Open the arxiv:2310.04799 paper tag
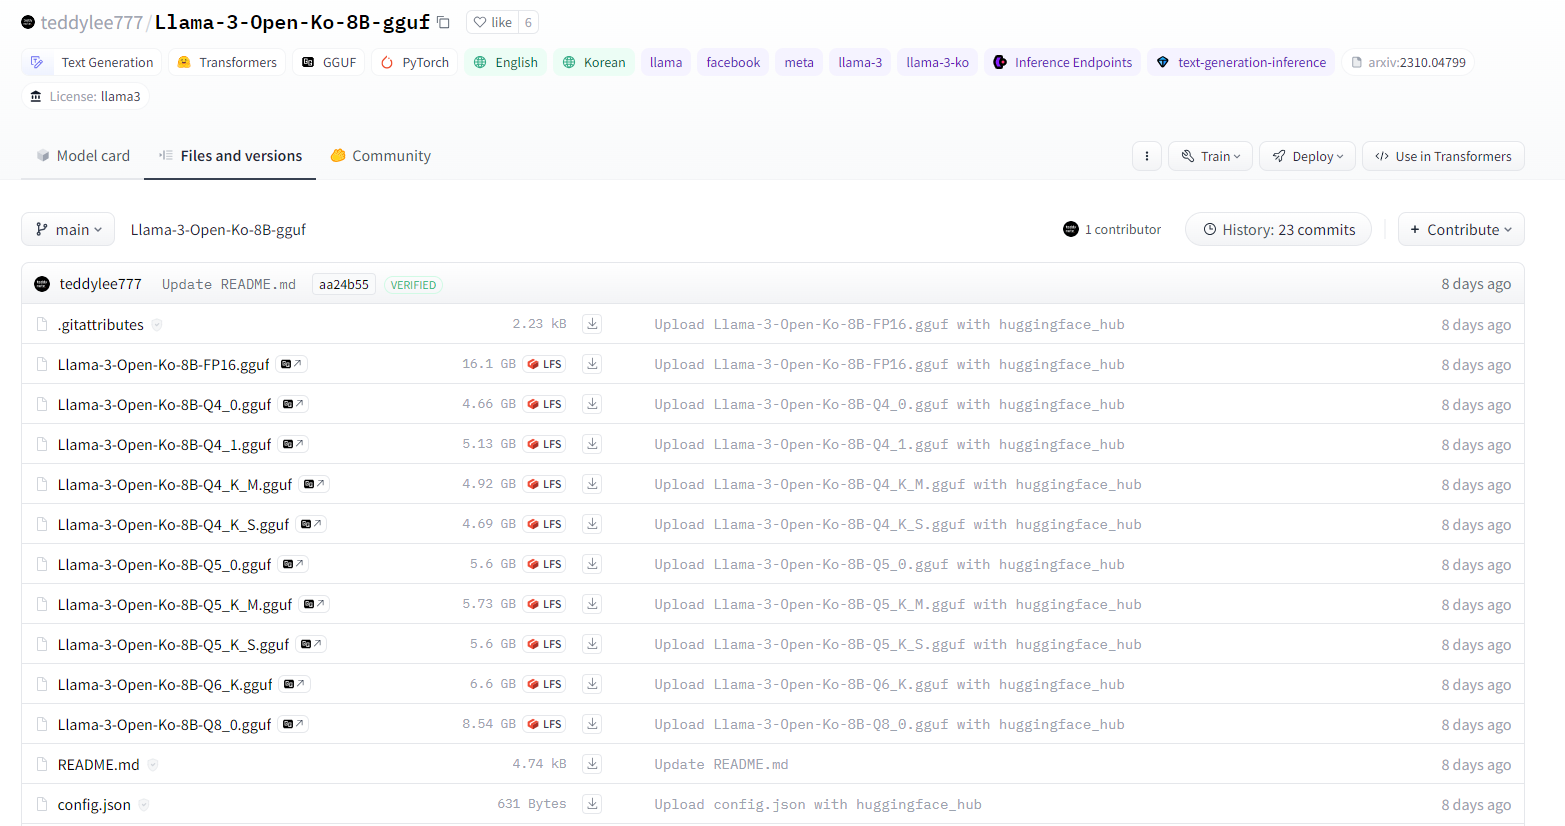This screenshot has width=1565, height=826. pyautogui.click(x=1408, y=62)
